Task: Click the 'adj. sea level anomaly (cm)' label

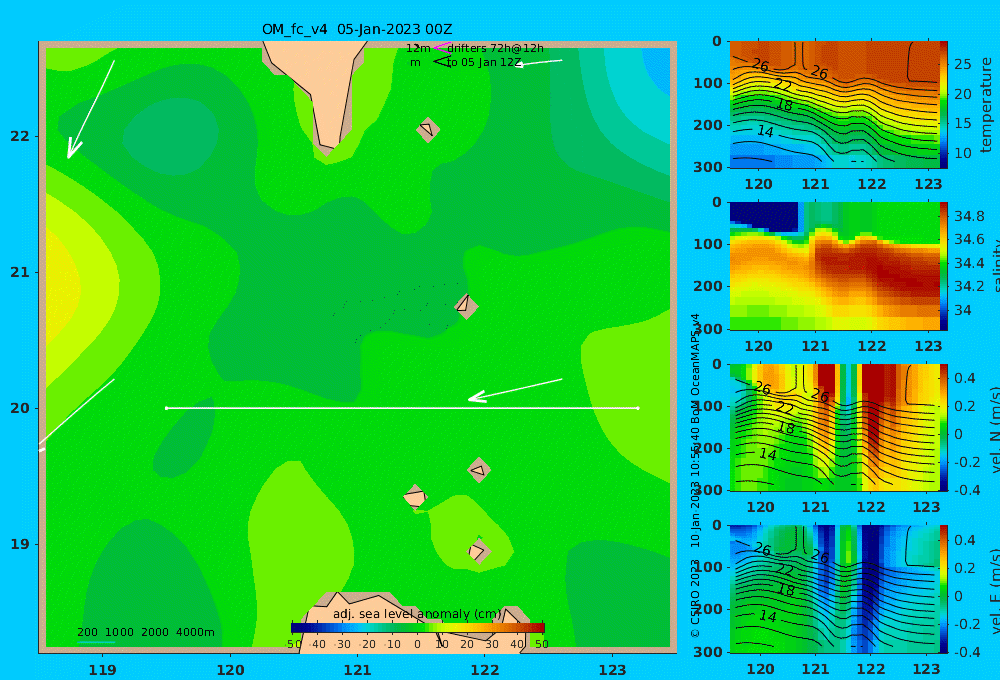Action: point(417,614)
